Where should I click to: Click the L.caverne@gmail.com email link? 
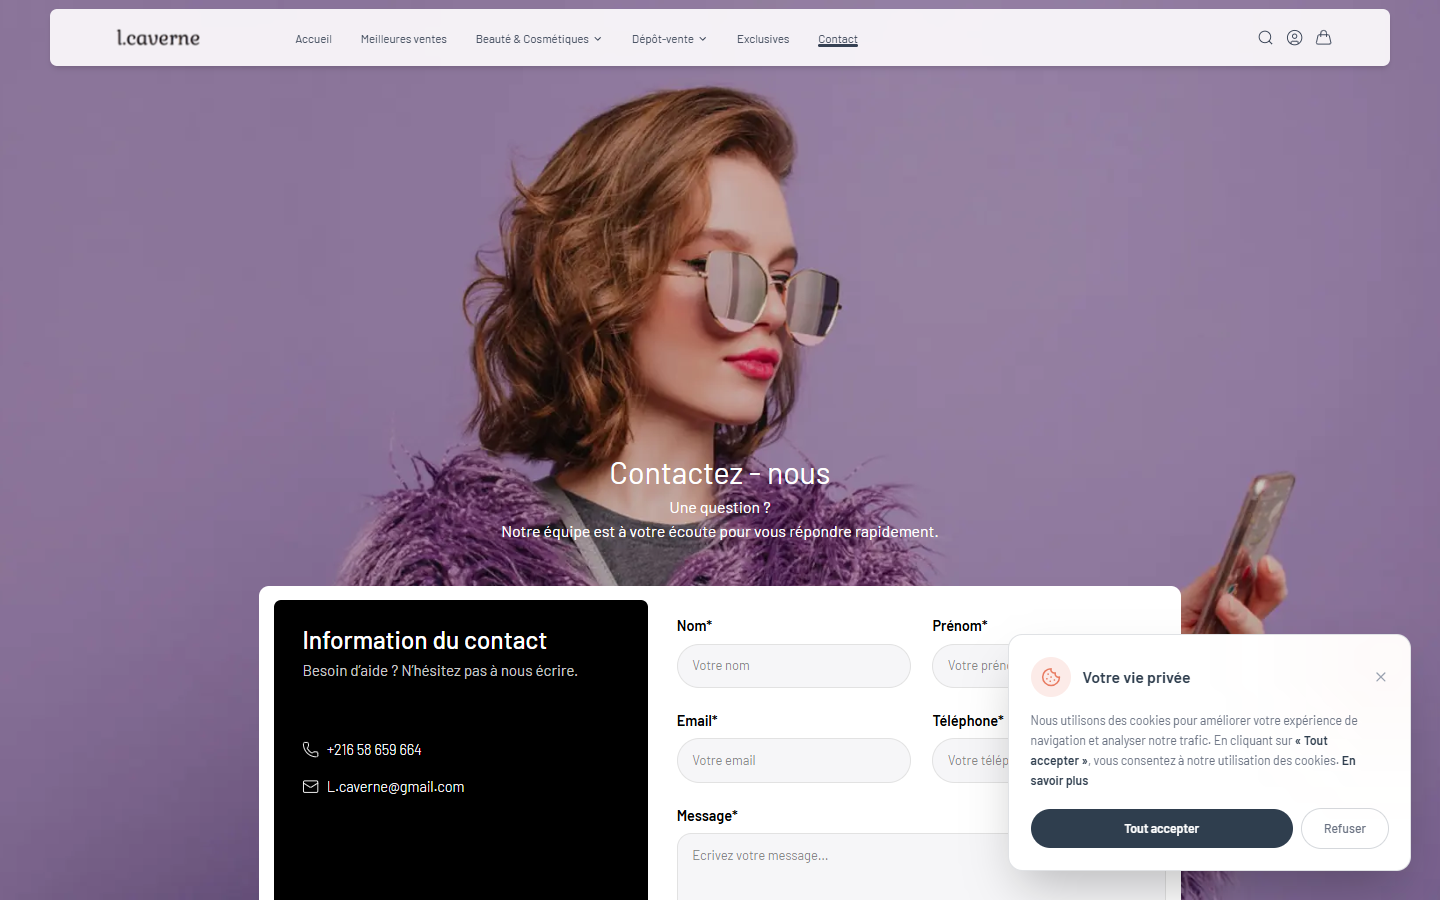pos(395,787)
